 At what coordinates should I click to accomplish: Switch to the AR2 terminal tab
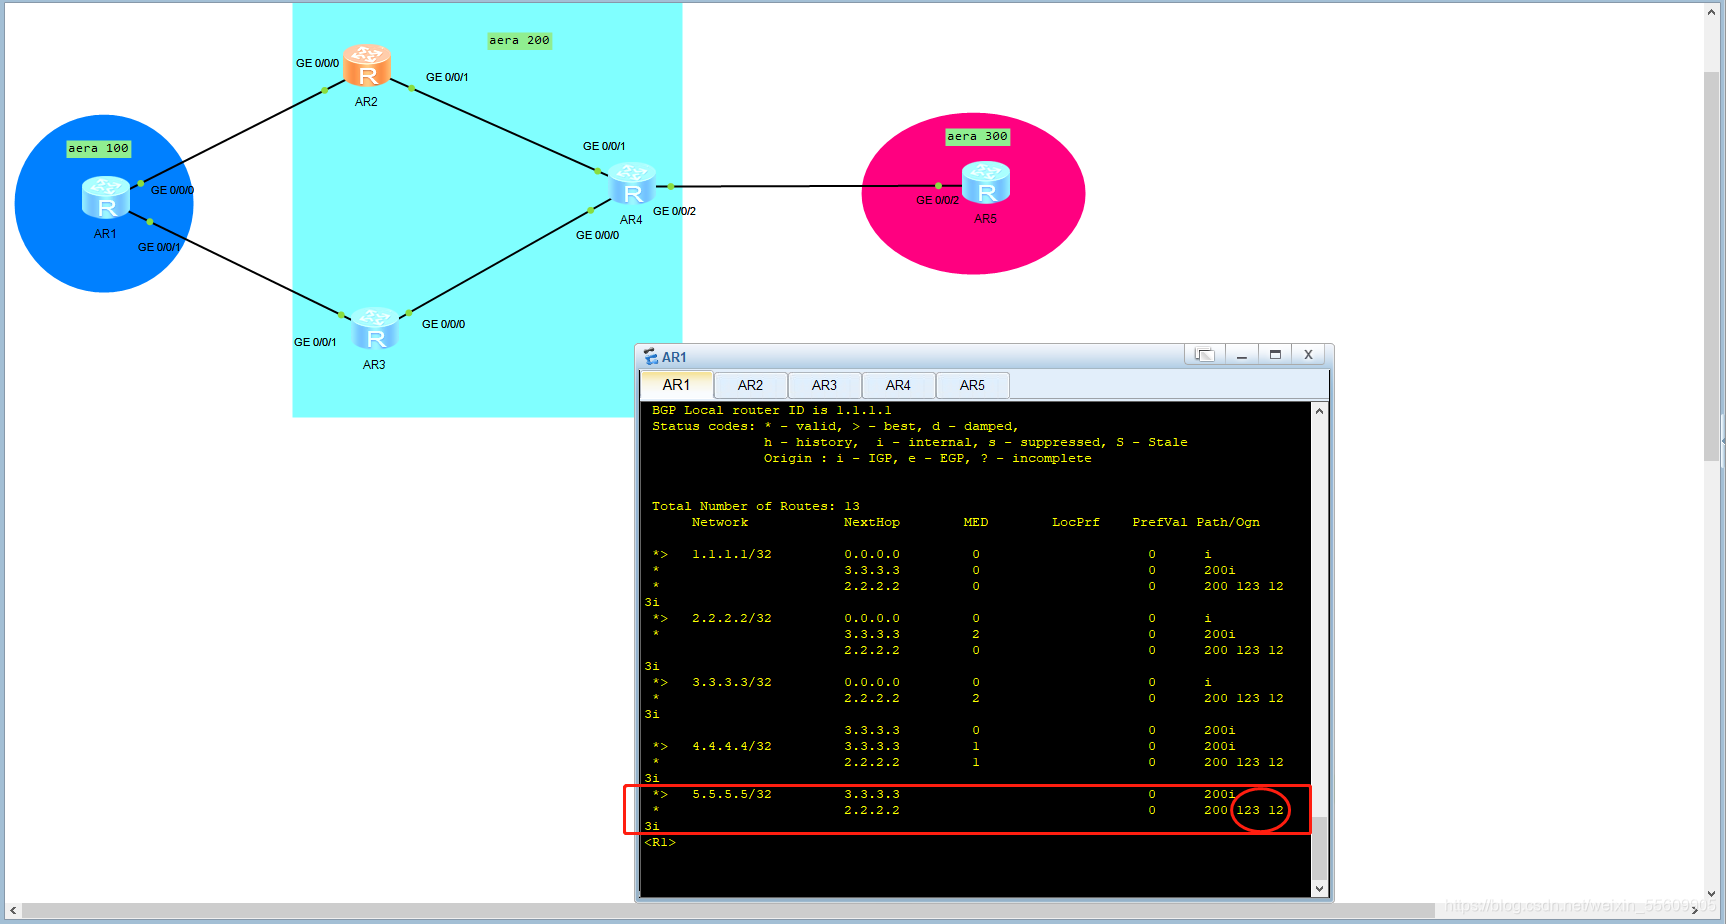750,385
